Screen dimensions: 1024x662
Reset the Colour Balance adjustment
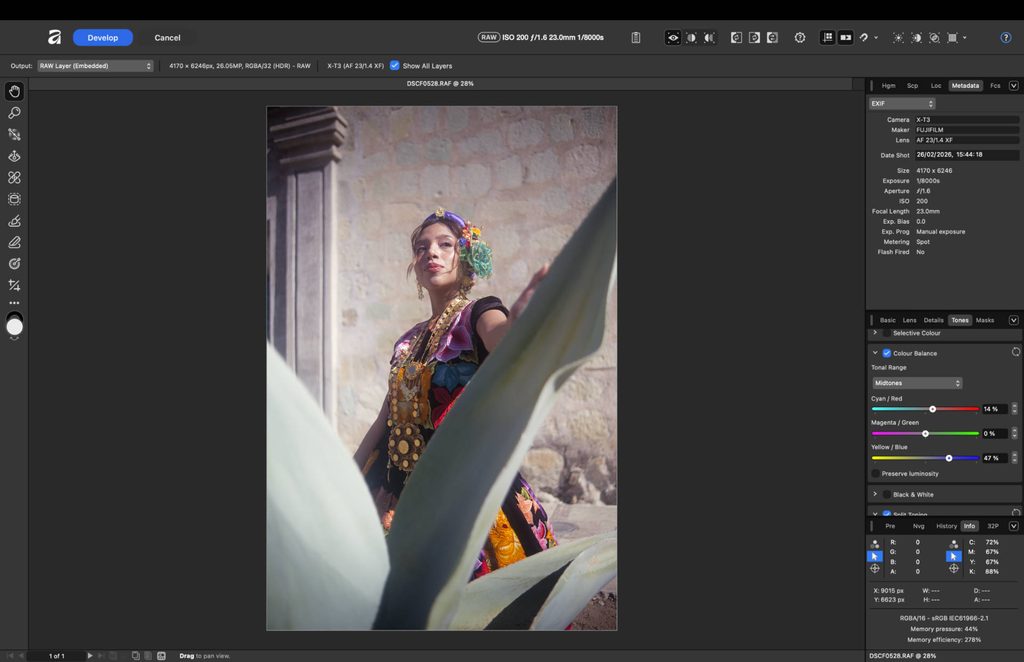coord(1016,352)
